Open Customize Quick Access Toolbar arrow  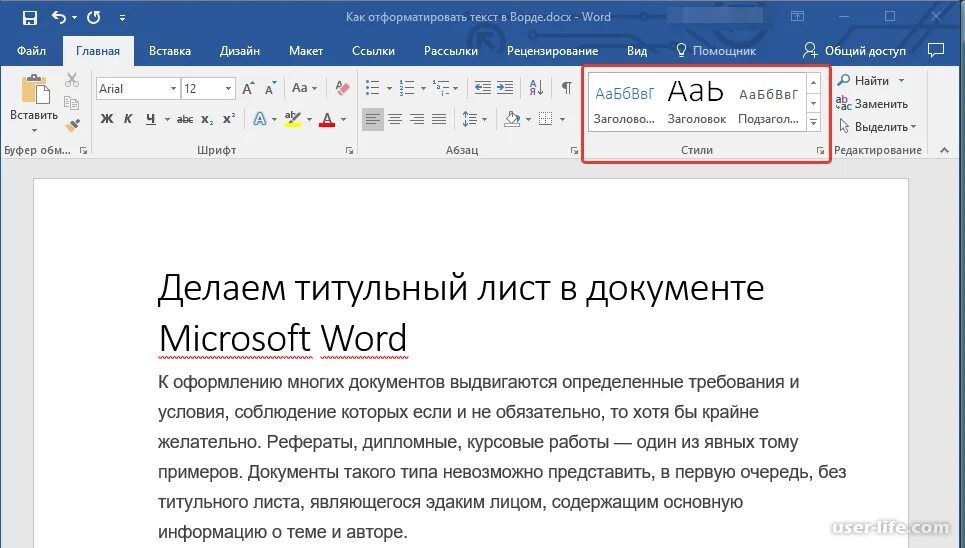tap(122, 18)
